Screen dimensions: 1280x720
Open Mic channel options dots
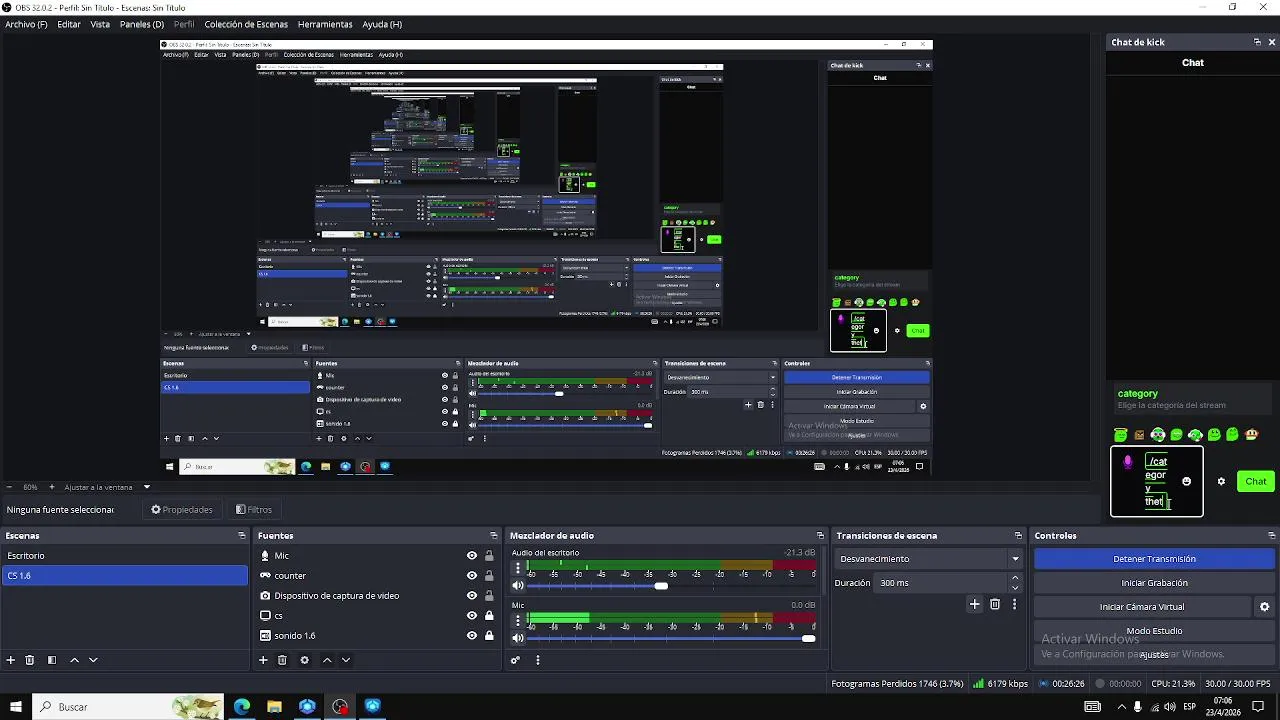pos(517,620)
